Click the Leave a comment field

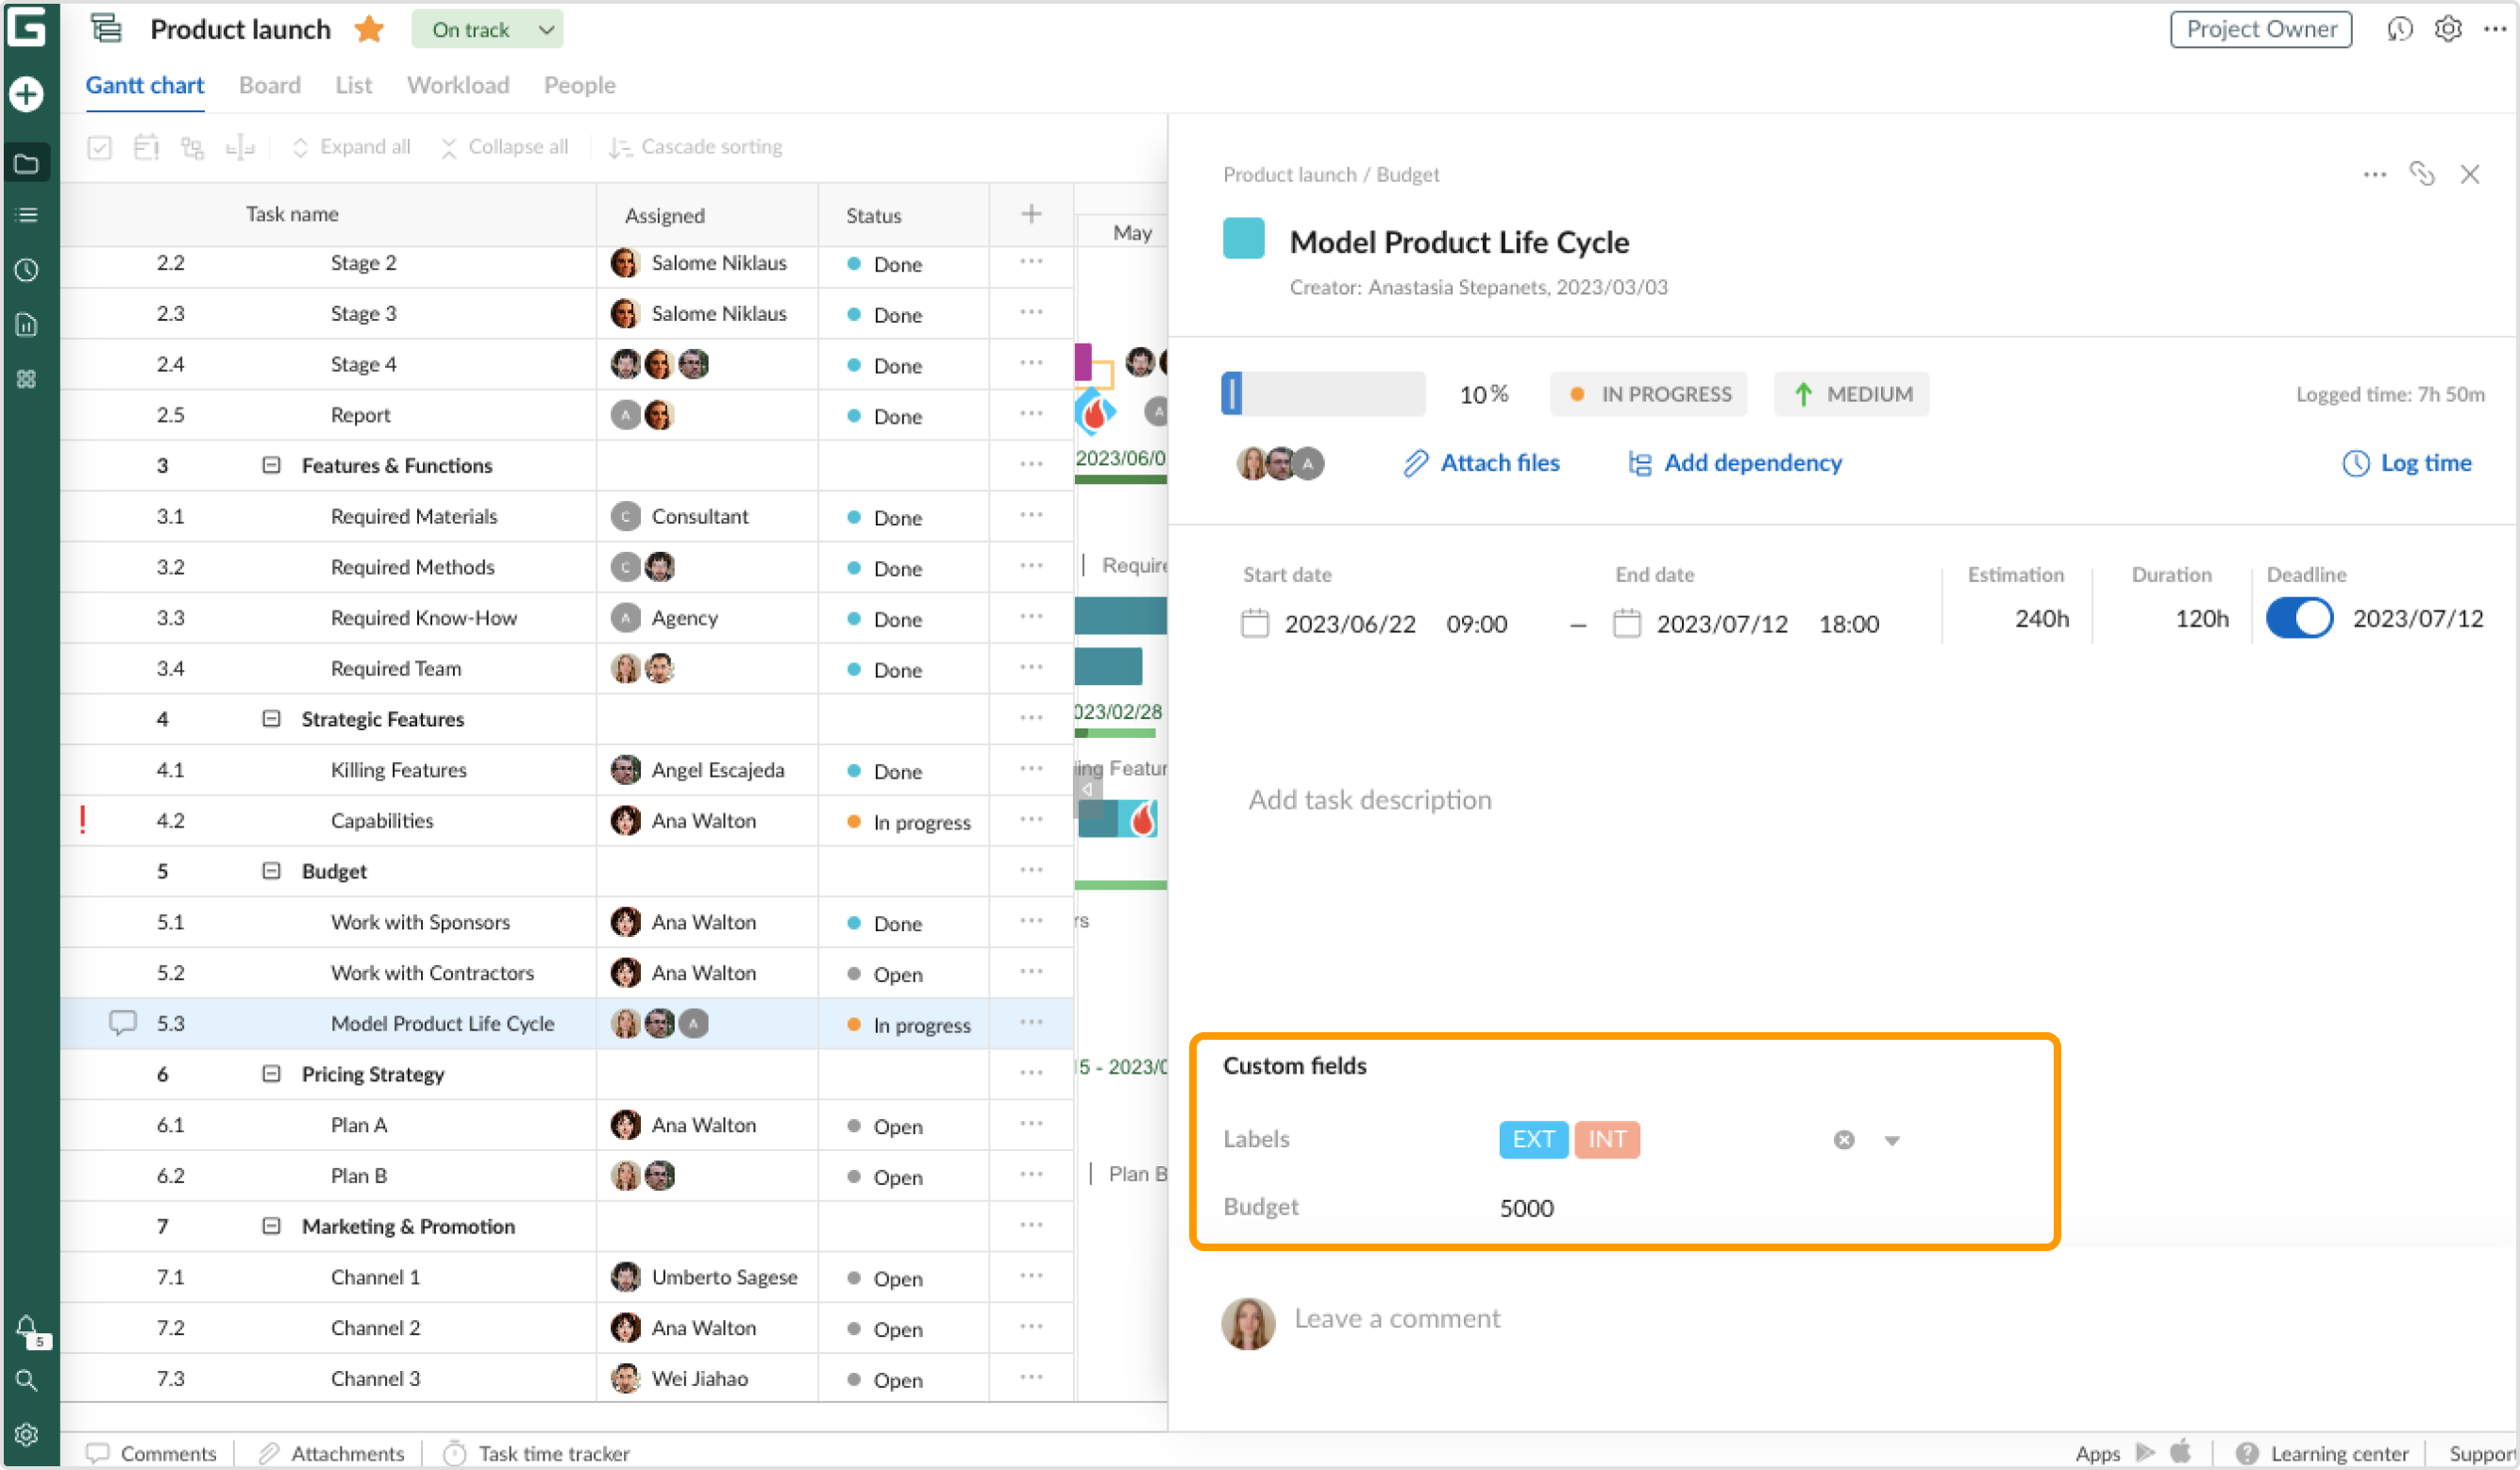tap(1396, 1319)
